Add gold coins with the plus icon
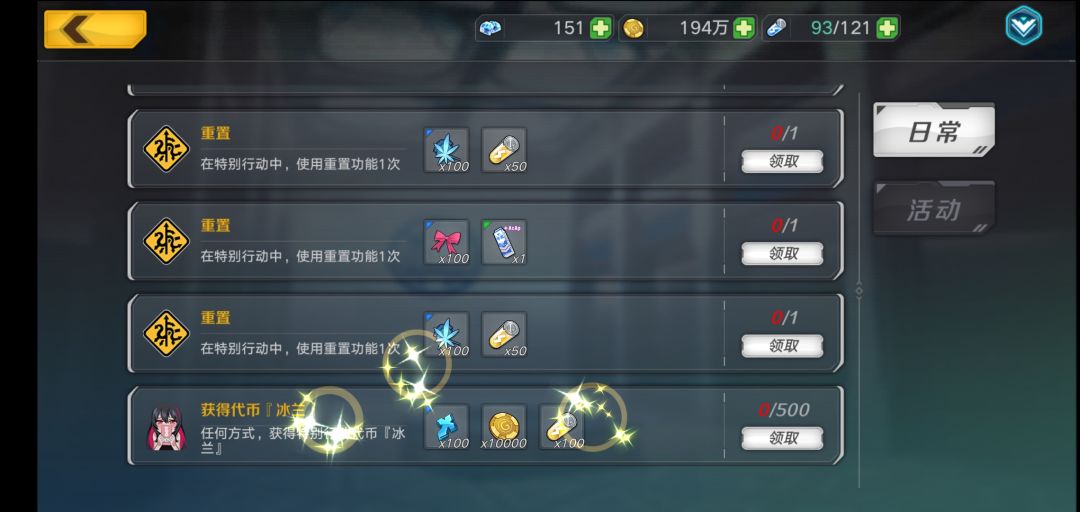 (x=744, y=28)
